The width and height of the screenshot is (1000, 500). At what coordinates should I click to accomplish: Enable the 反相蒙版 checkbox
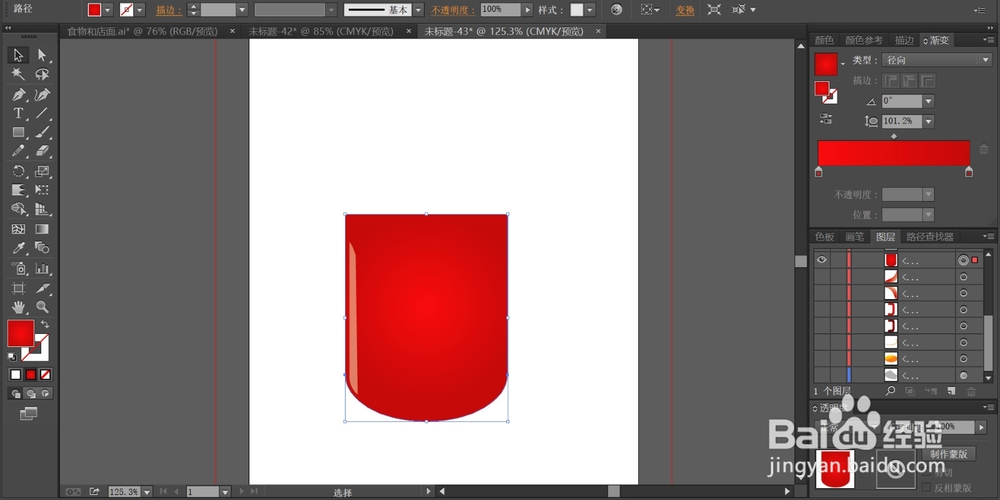tap(927, 488)
